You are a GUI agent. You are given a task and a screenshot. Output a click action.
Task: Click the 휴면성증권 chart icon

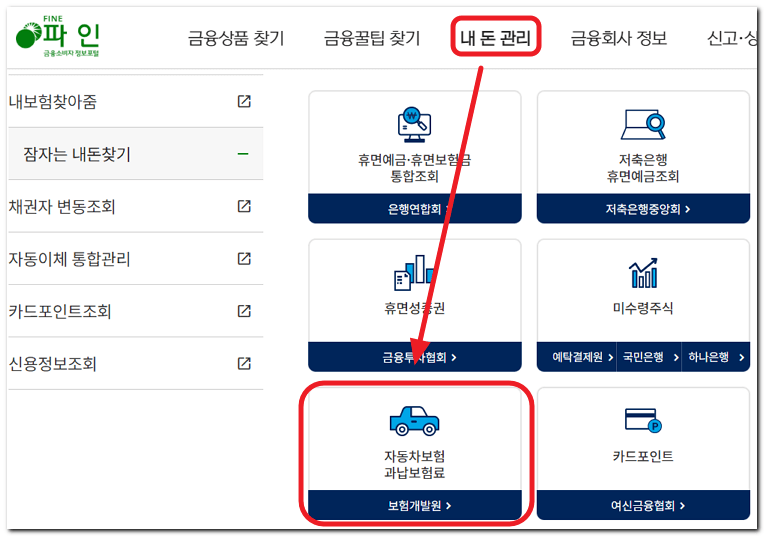tap(414, 272)
